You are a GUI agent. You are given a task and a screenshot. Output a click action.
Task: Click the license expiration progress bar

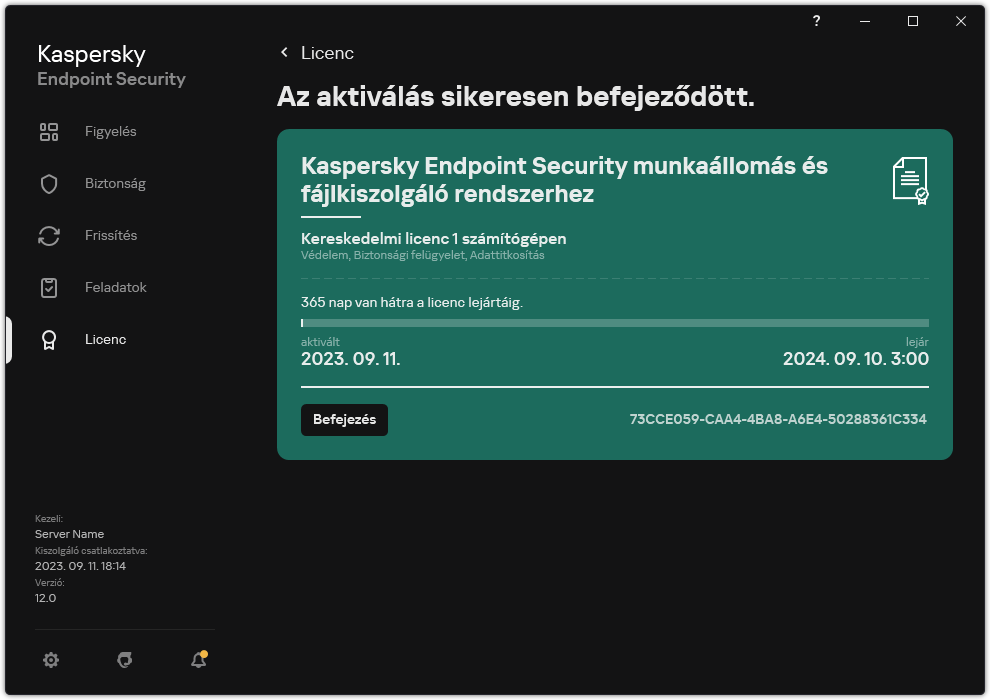(x=614, y=322)
